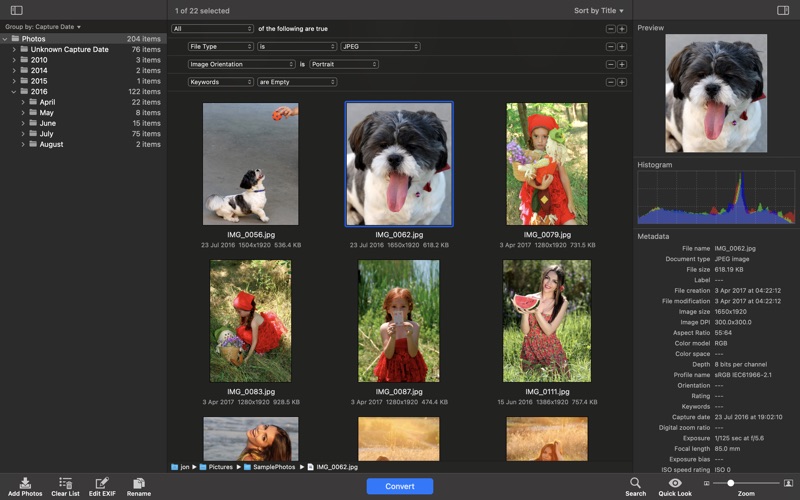Screen dimensions: 800x500
Task: Select the June folder row
Action: (83, 123)
